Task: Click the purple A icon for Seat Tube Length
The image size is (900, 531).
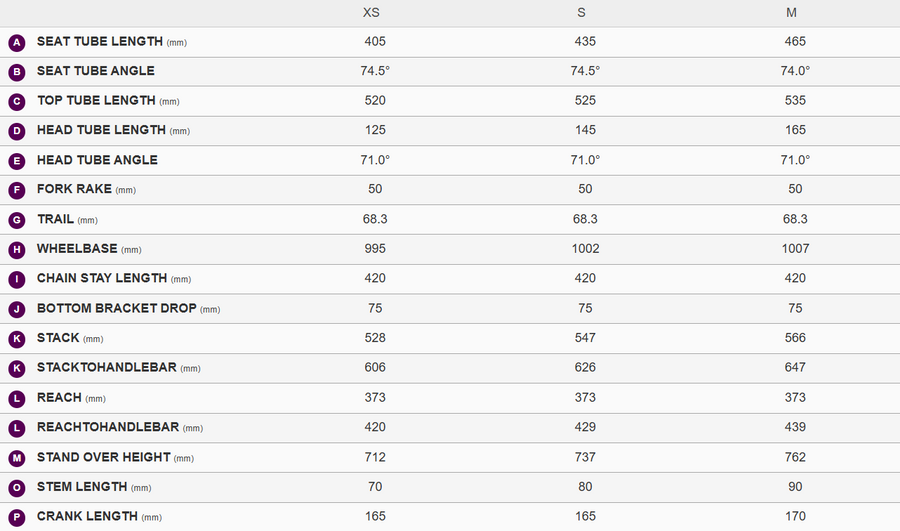Action: tap(17, 42)
